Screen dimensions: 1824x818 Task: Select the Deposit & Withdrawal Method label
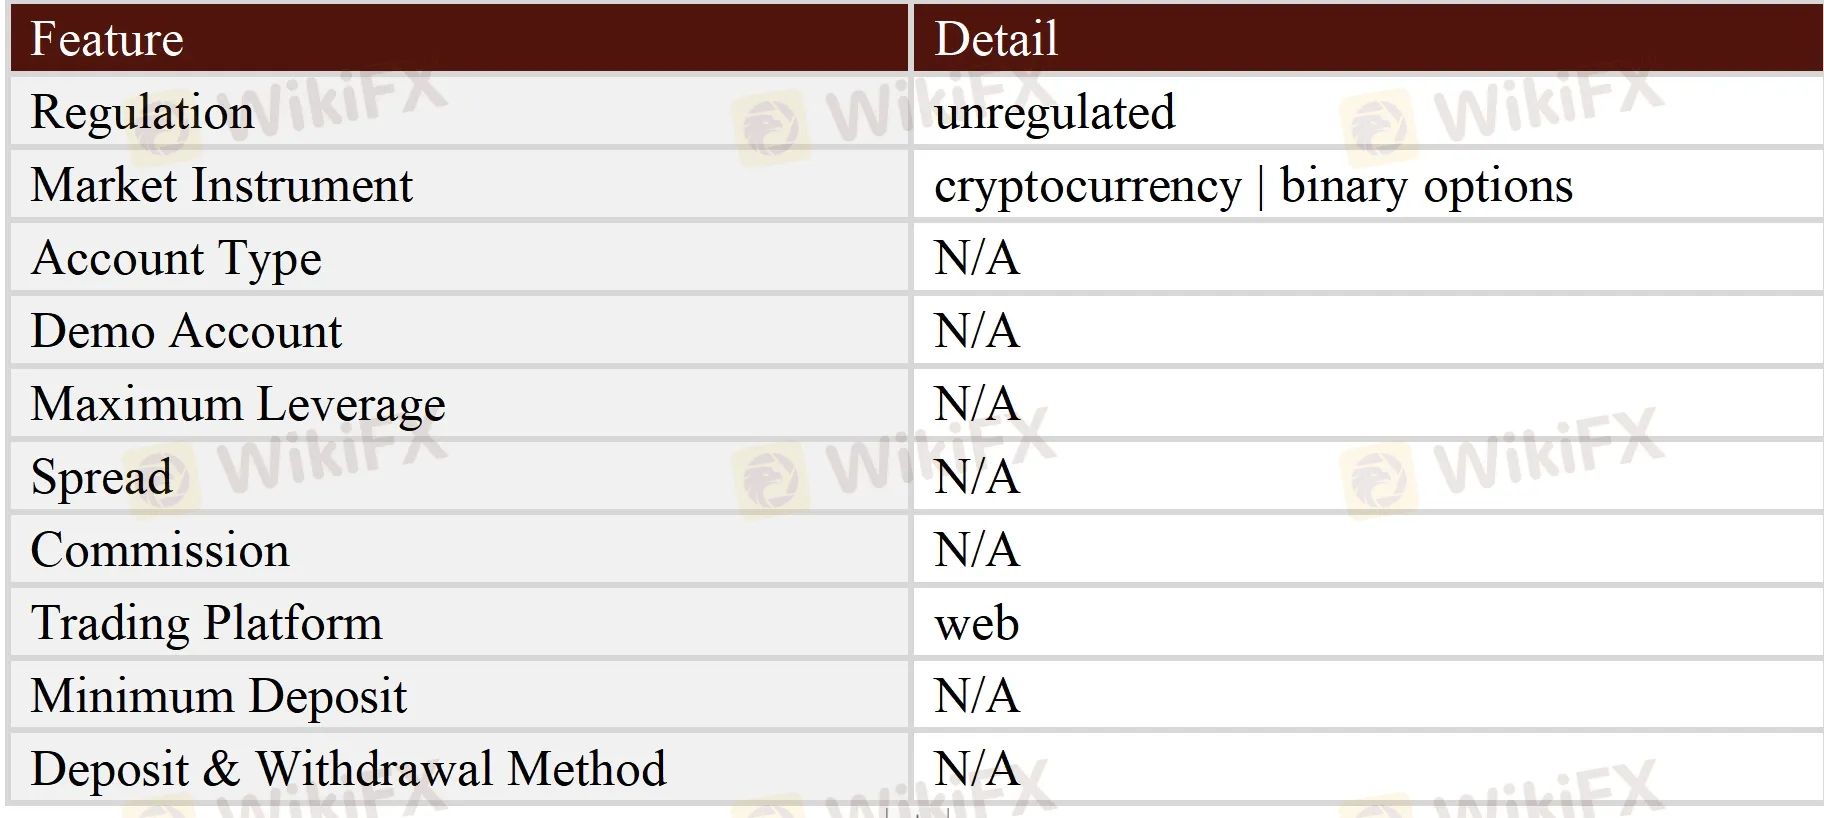[348, 769]
